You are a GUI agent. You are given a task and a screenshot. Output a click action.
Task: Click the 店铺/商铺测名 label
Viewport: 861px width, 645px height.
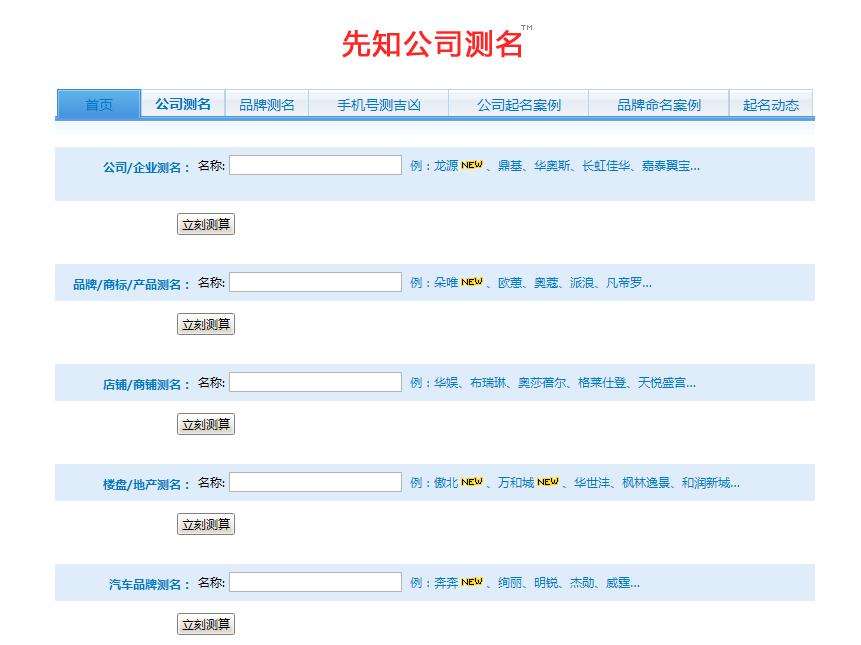click(x=146, y=384)
